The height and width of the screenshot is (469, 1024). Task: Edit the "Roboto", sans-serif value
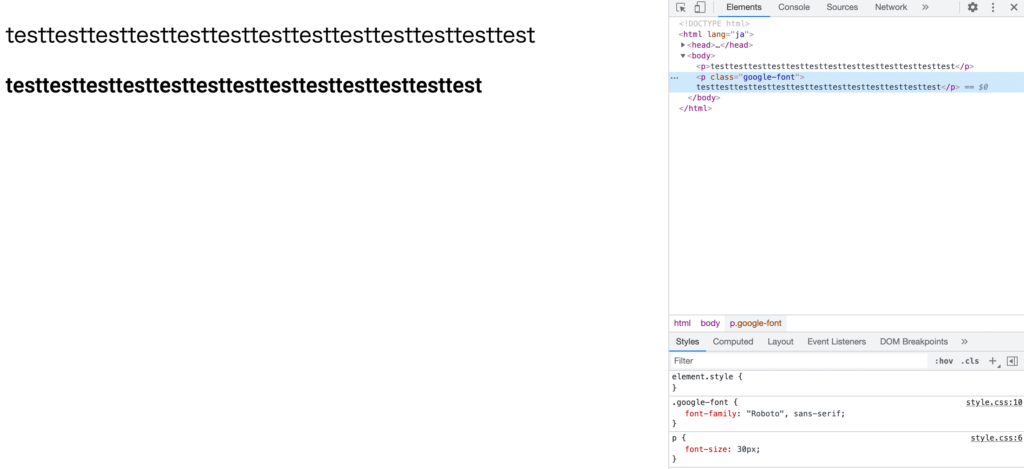click(793, 413)
